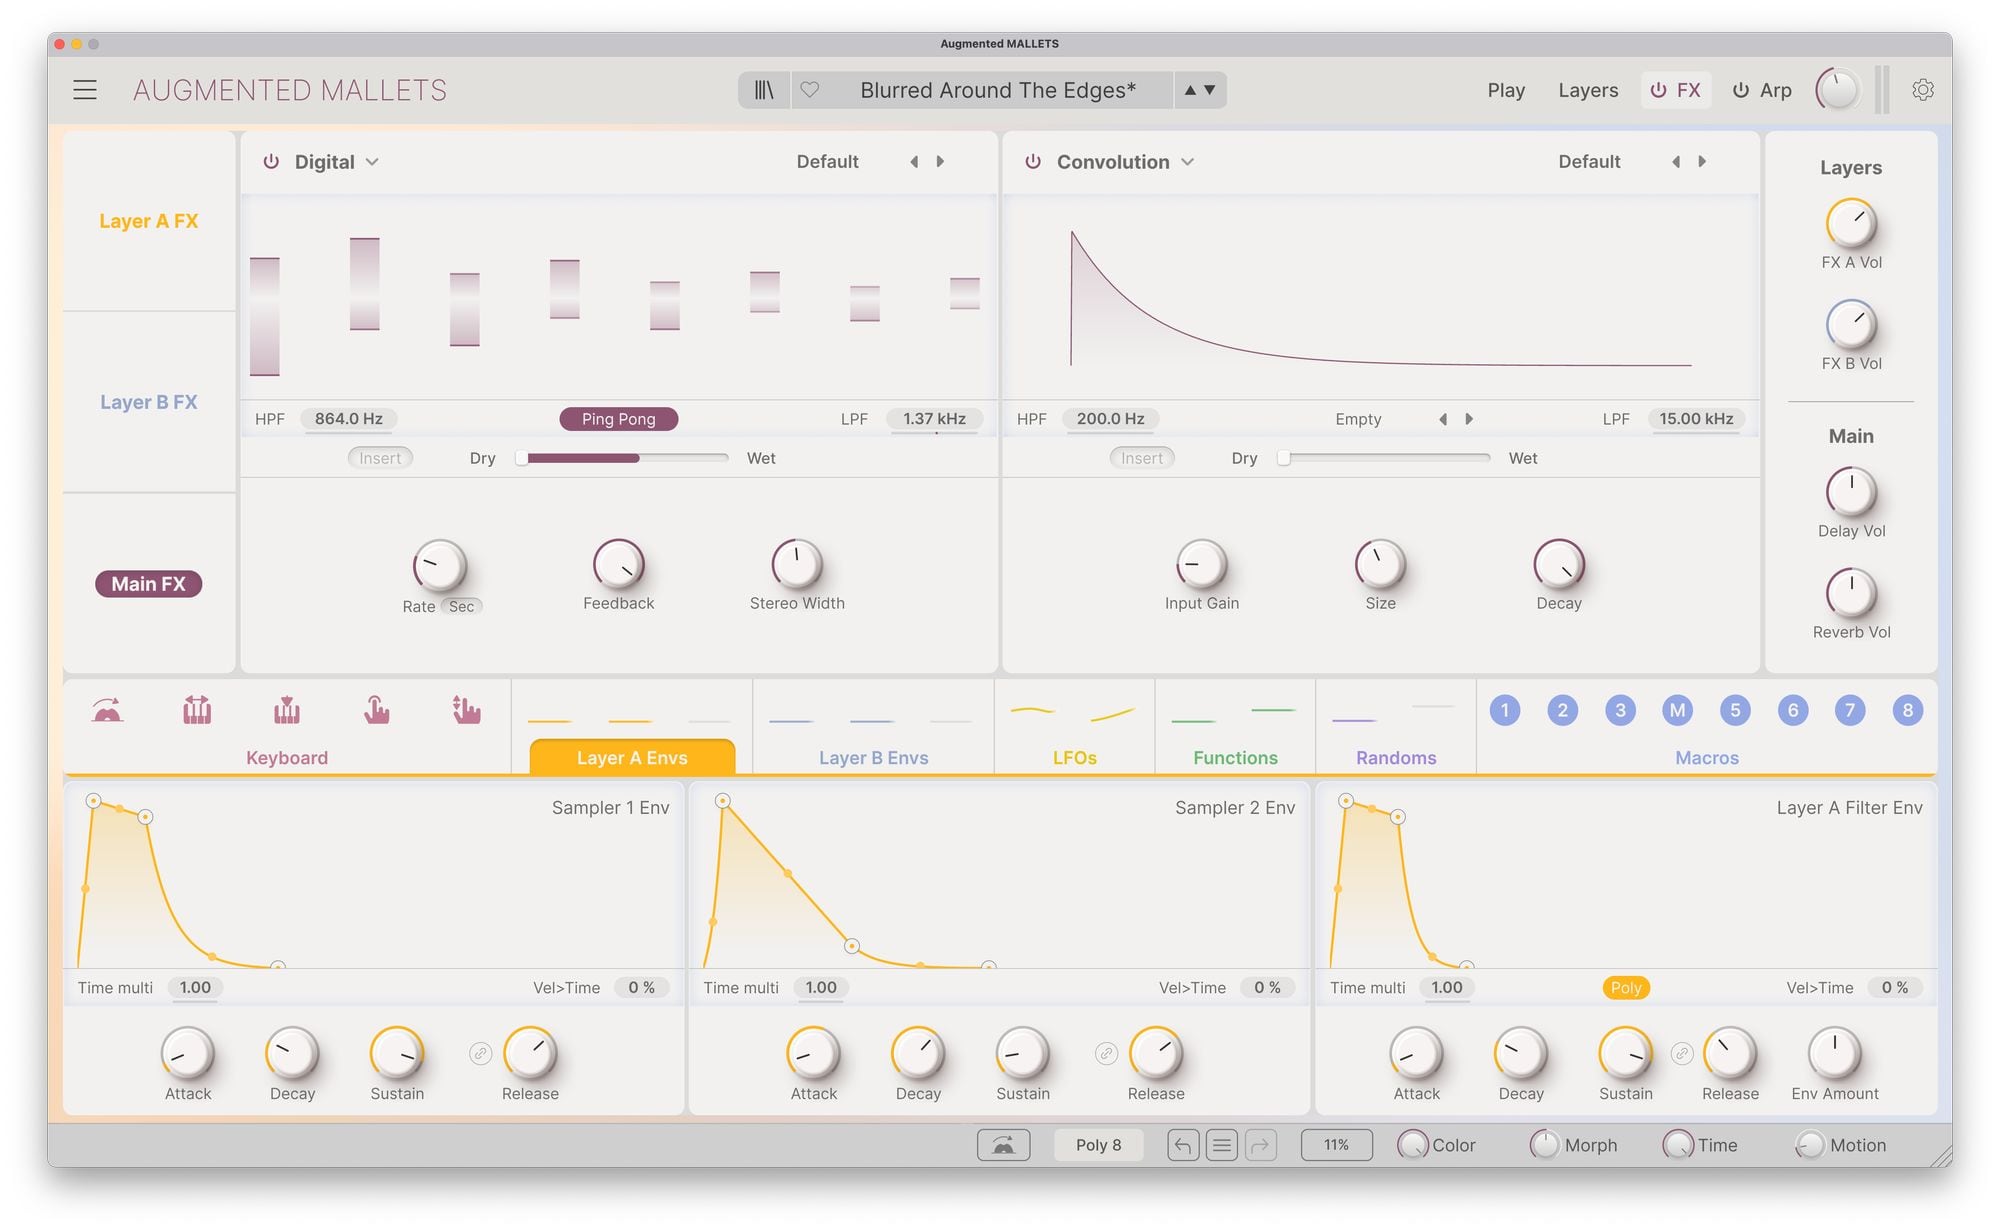Switch to the Layer B FX tab
This screenshot has height=1230, width=2000.
149,402
